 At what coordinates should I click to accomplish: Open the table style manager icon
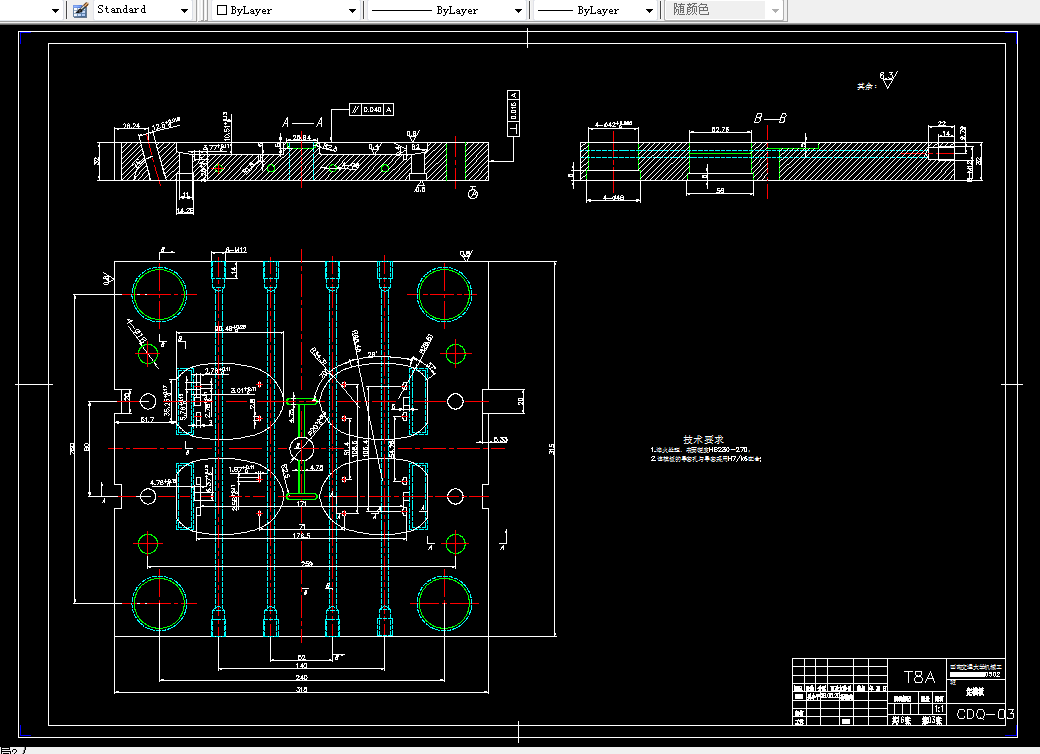coord(80,10)
